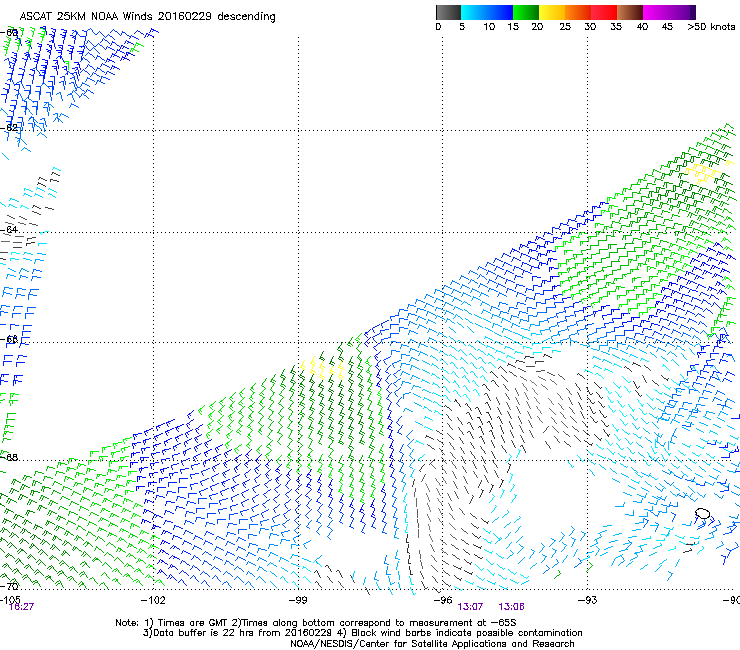
Task: Click the '-99' longitude axis label
Action: (298, 599)
